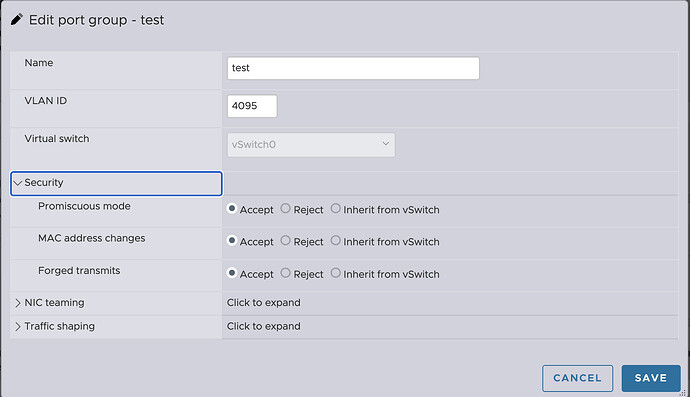Select Reject for Forged transmits

coord(286,273)
